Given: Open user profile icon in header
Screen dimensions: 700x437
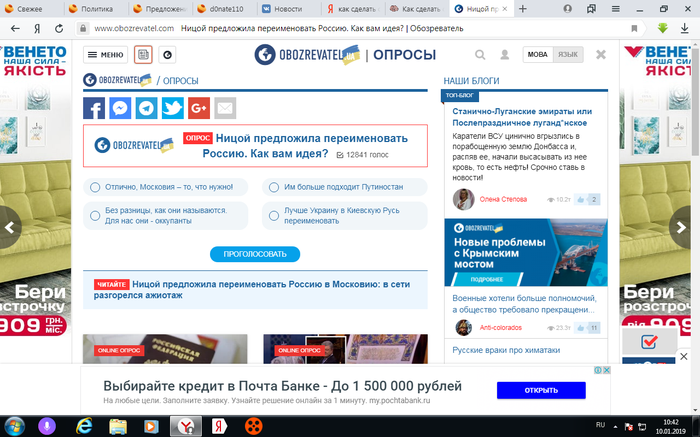Looking at the screenshot, I should click(x=504, y=55).
